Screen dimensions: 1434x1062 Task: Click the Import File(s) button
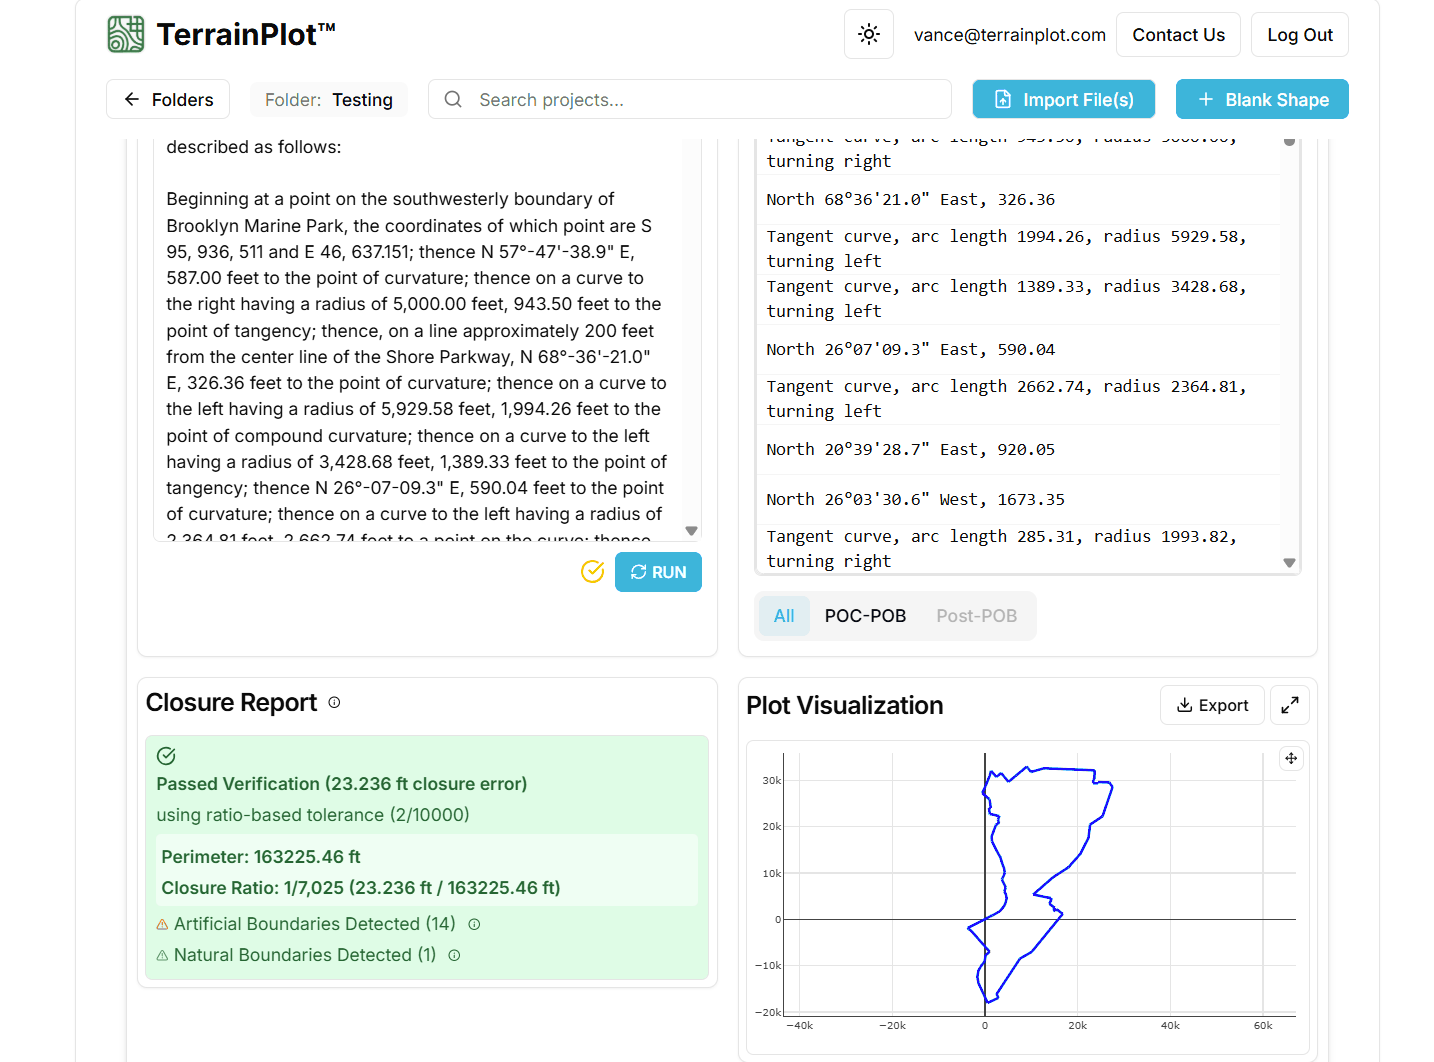pyautogui.click(x=1063, y=99)
